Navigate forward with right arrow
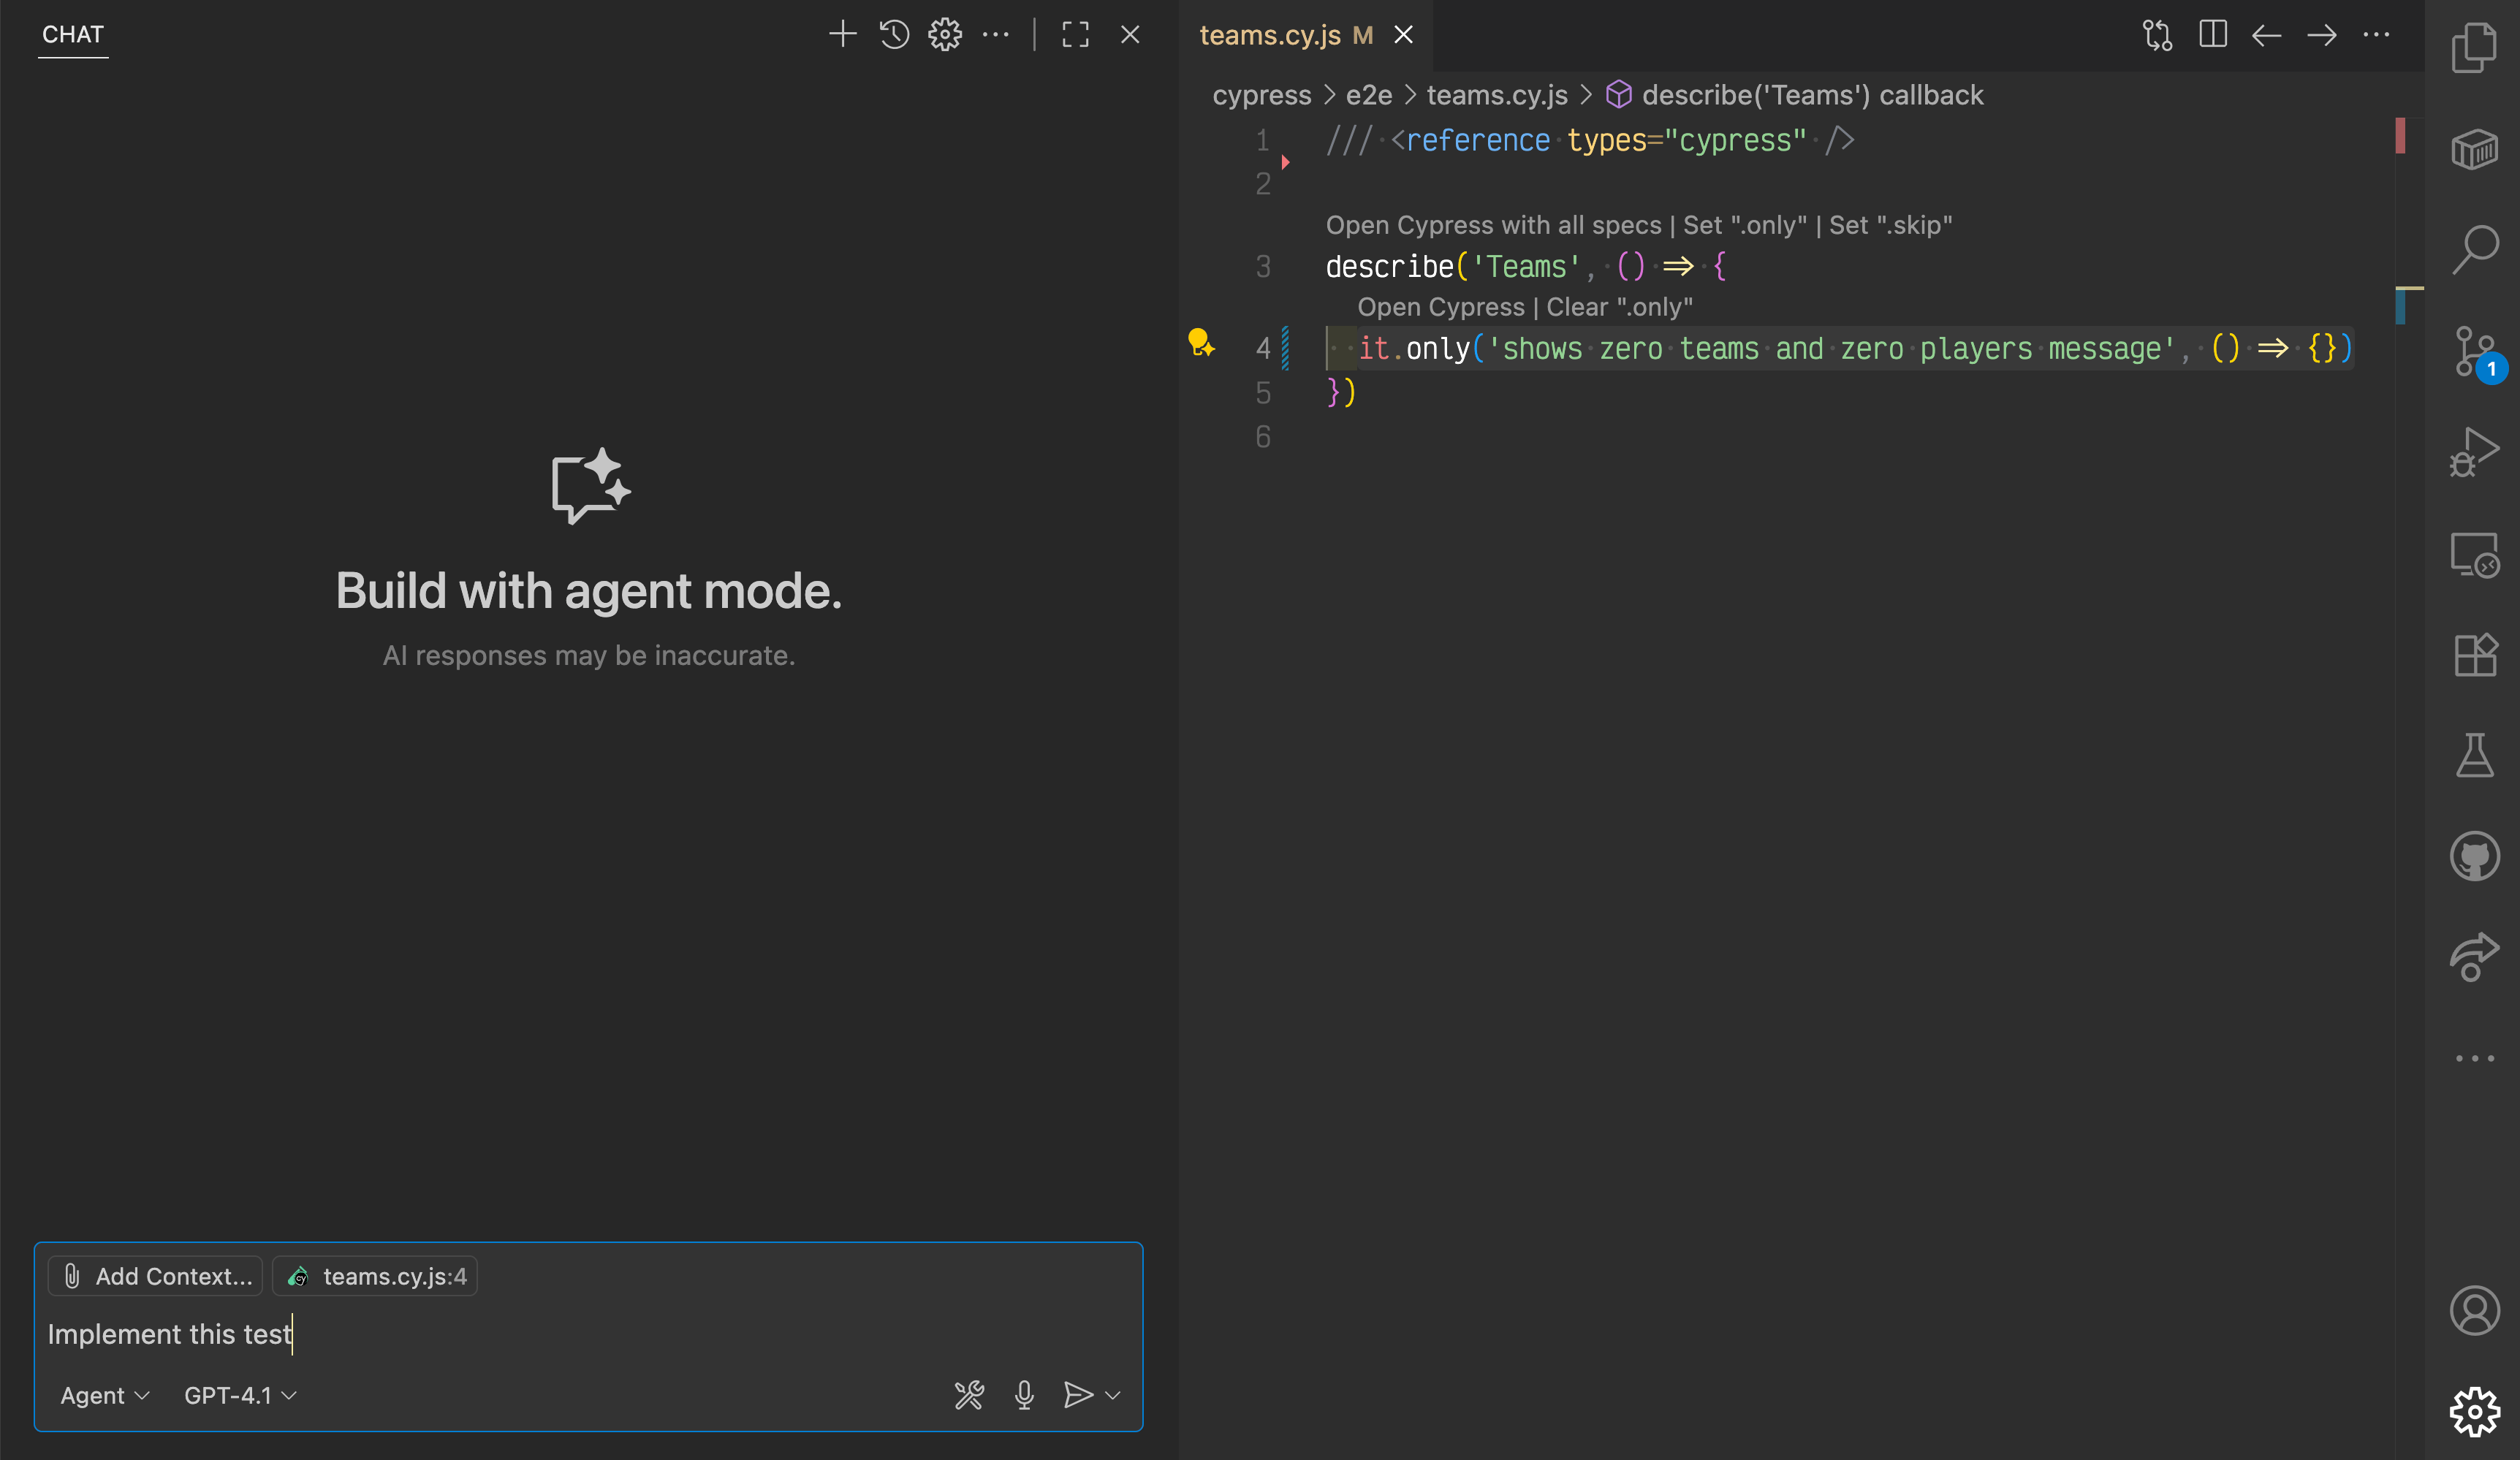Viewport: 2520px width, 1460px height. pyautogui.click(x=2322, y=35)
